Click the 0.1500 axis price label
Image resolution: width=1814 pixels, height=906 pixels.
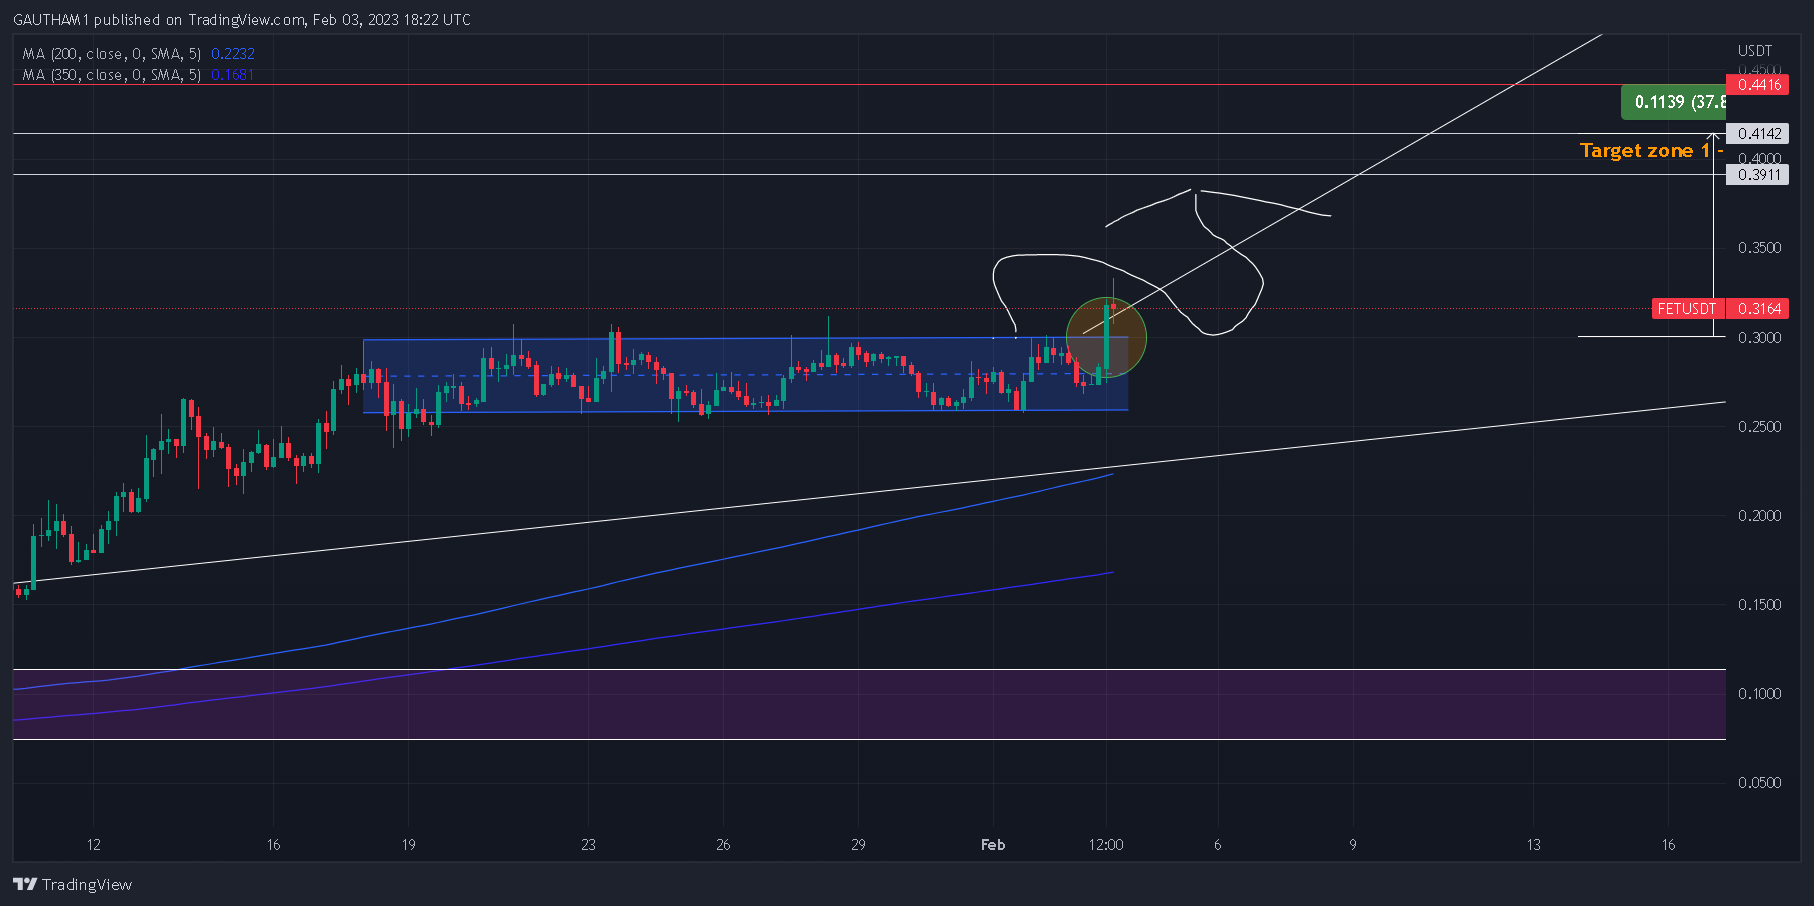click(1759, 605)
